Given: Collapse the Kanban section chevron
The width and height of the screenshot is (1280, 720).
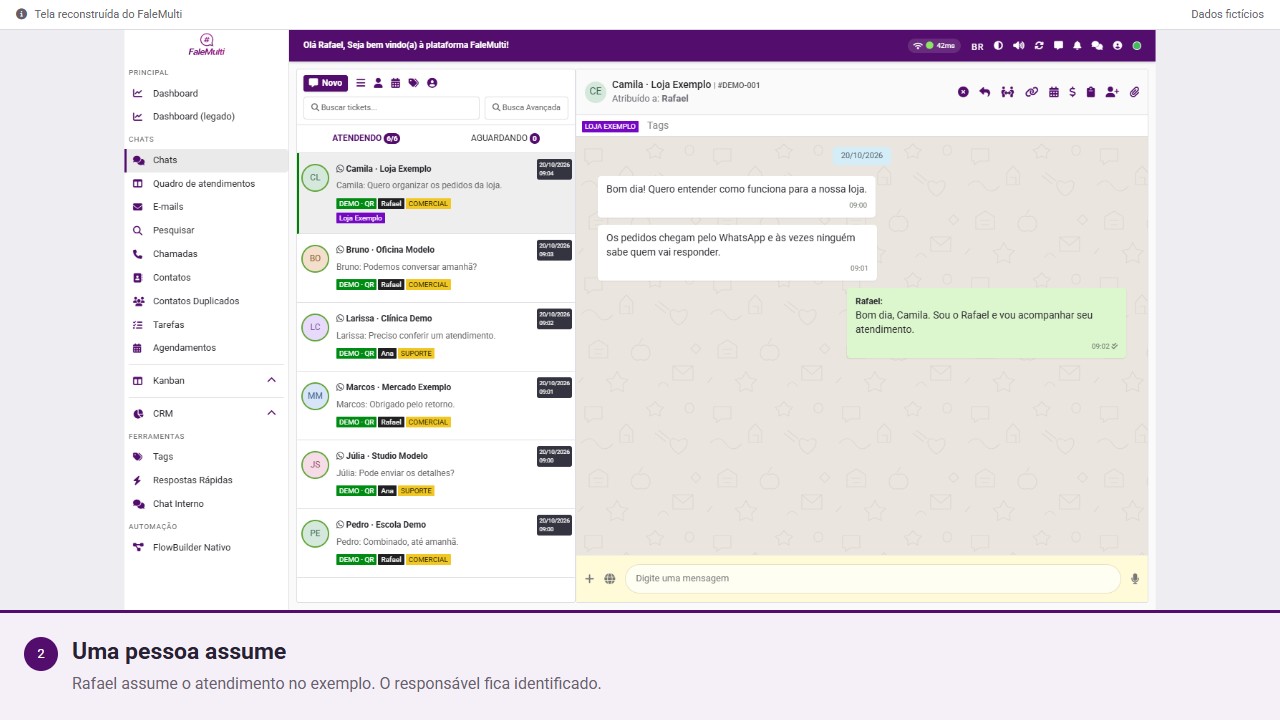Looking at the screenshot, I should (x=271, y=380).
